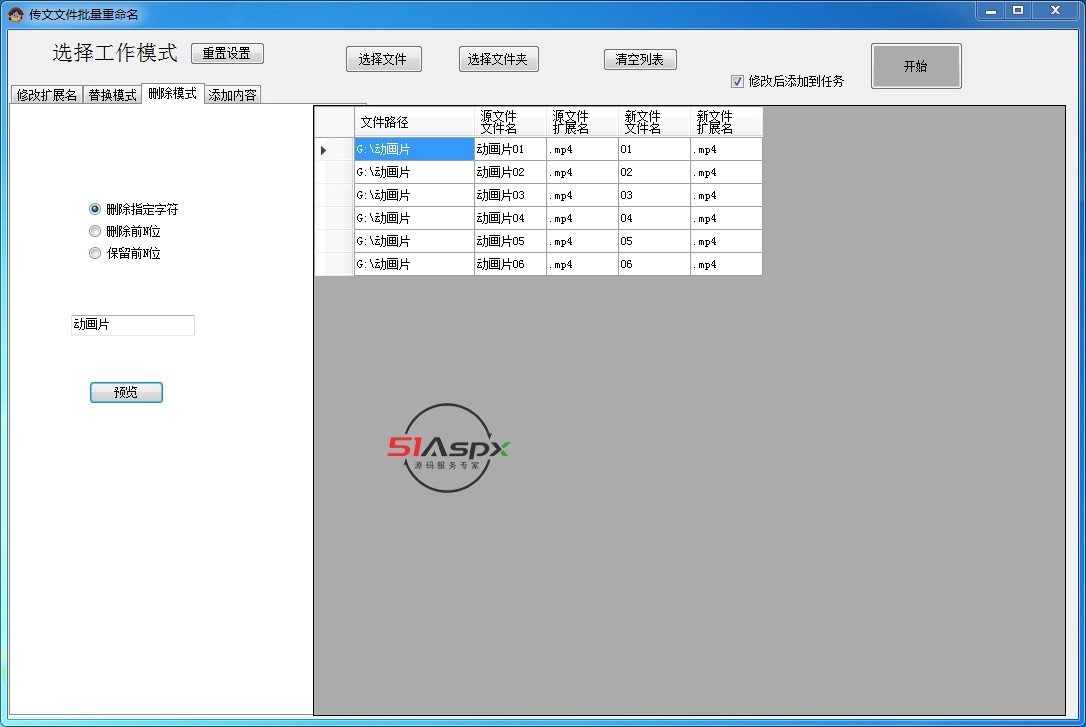
Task: Select the row header with arrow indicator
Action: point(335,150)
